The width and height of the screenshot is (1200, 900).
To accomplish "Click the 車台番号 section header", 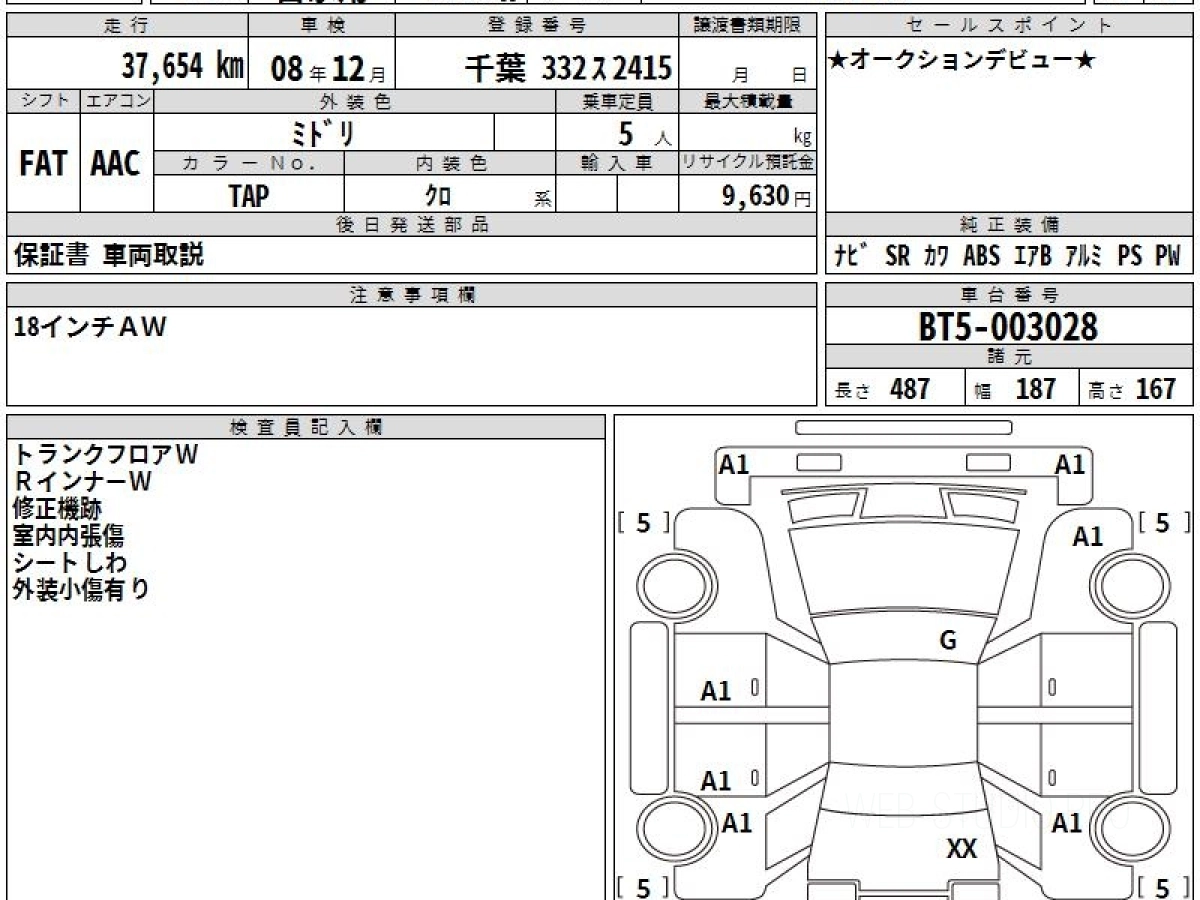I will (1009, 295).
